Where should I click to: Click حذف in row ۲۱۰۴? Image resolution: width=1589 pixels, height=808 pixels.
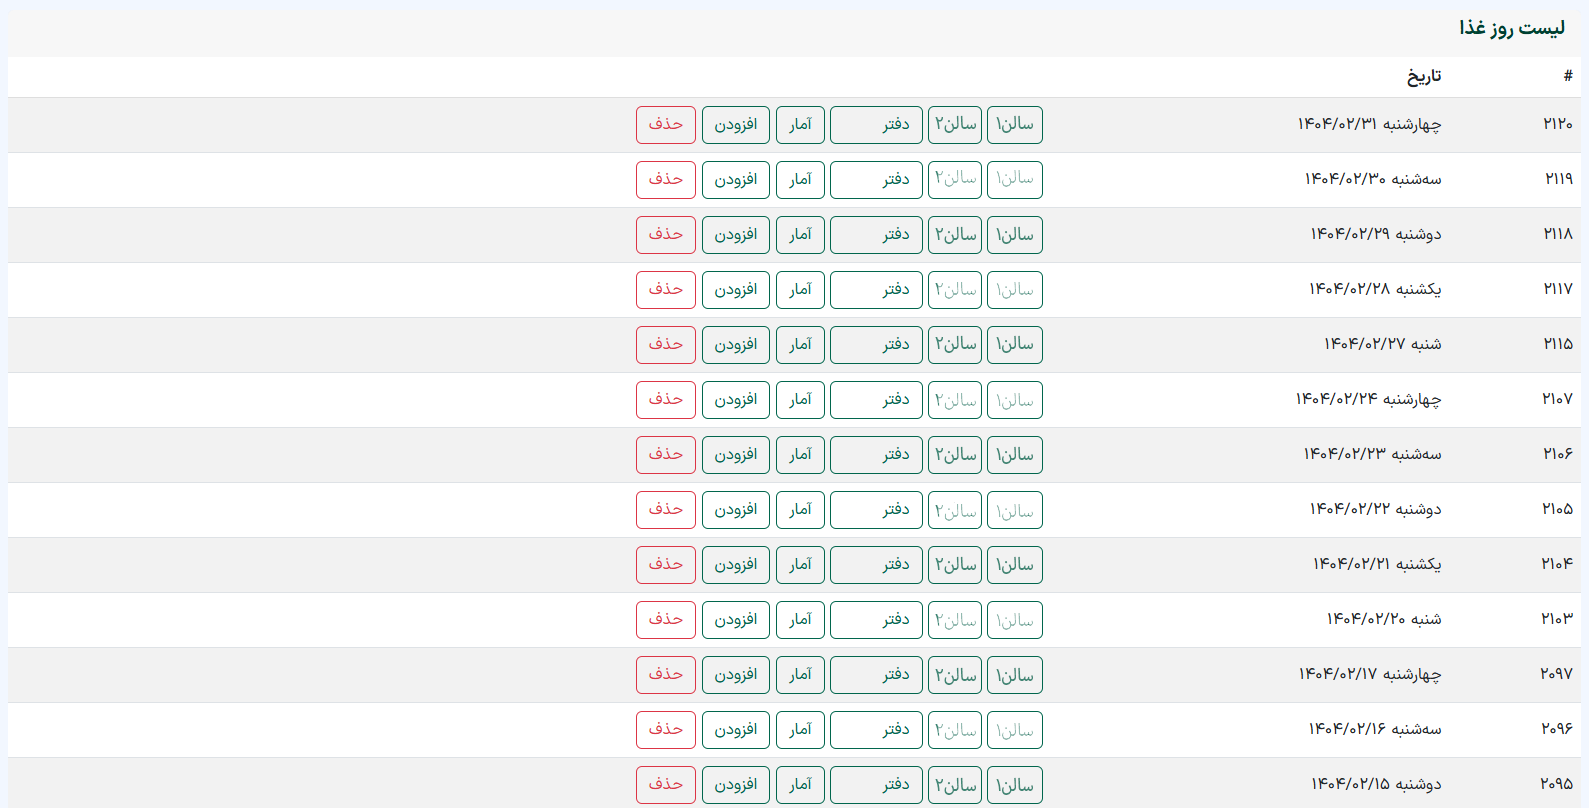(x=666, y=565)
